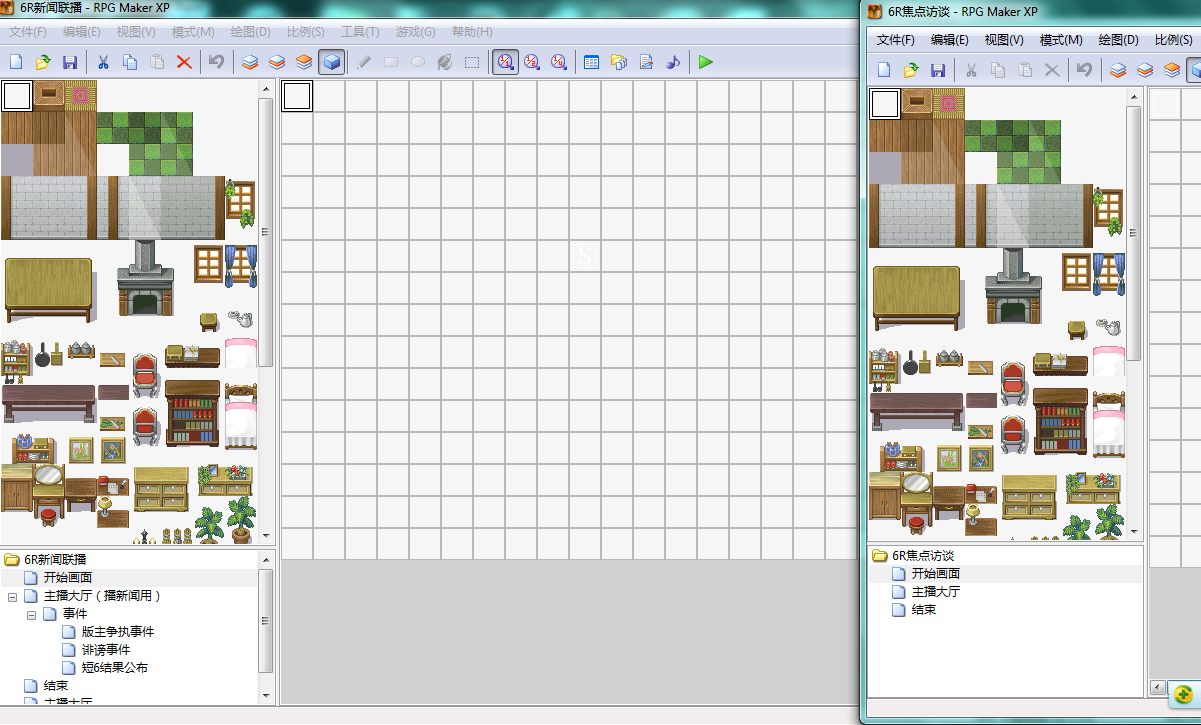Click the Cut scissors icon in 6R新闻联播 toolbar
This screenshot has width=1201, height=725.
coord(103,62)
